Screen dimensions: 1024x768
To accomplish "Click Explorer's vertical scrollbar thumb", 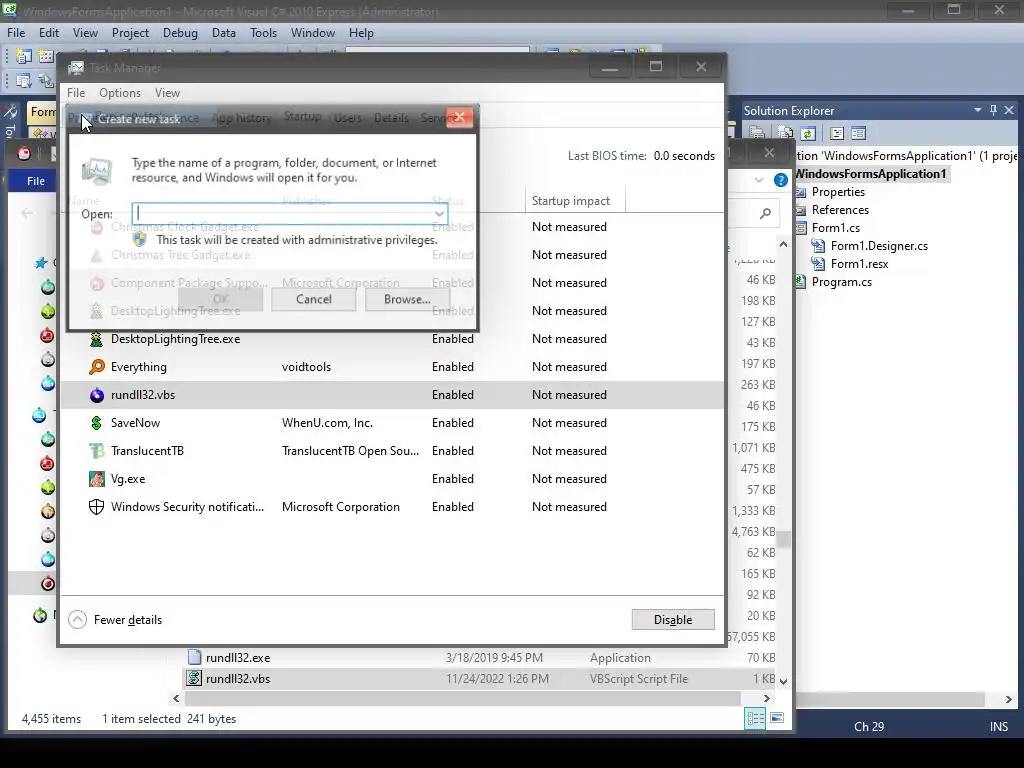I will 783,539.
